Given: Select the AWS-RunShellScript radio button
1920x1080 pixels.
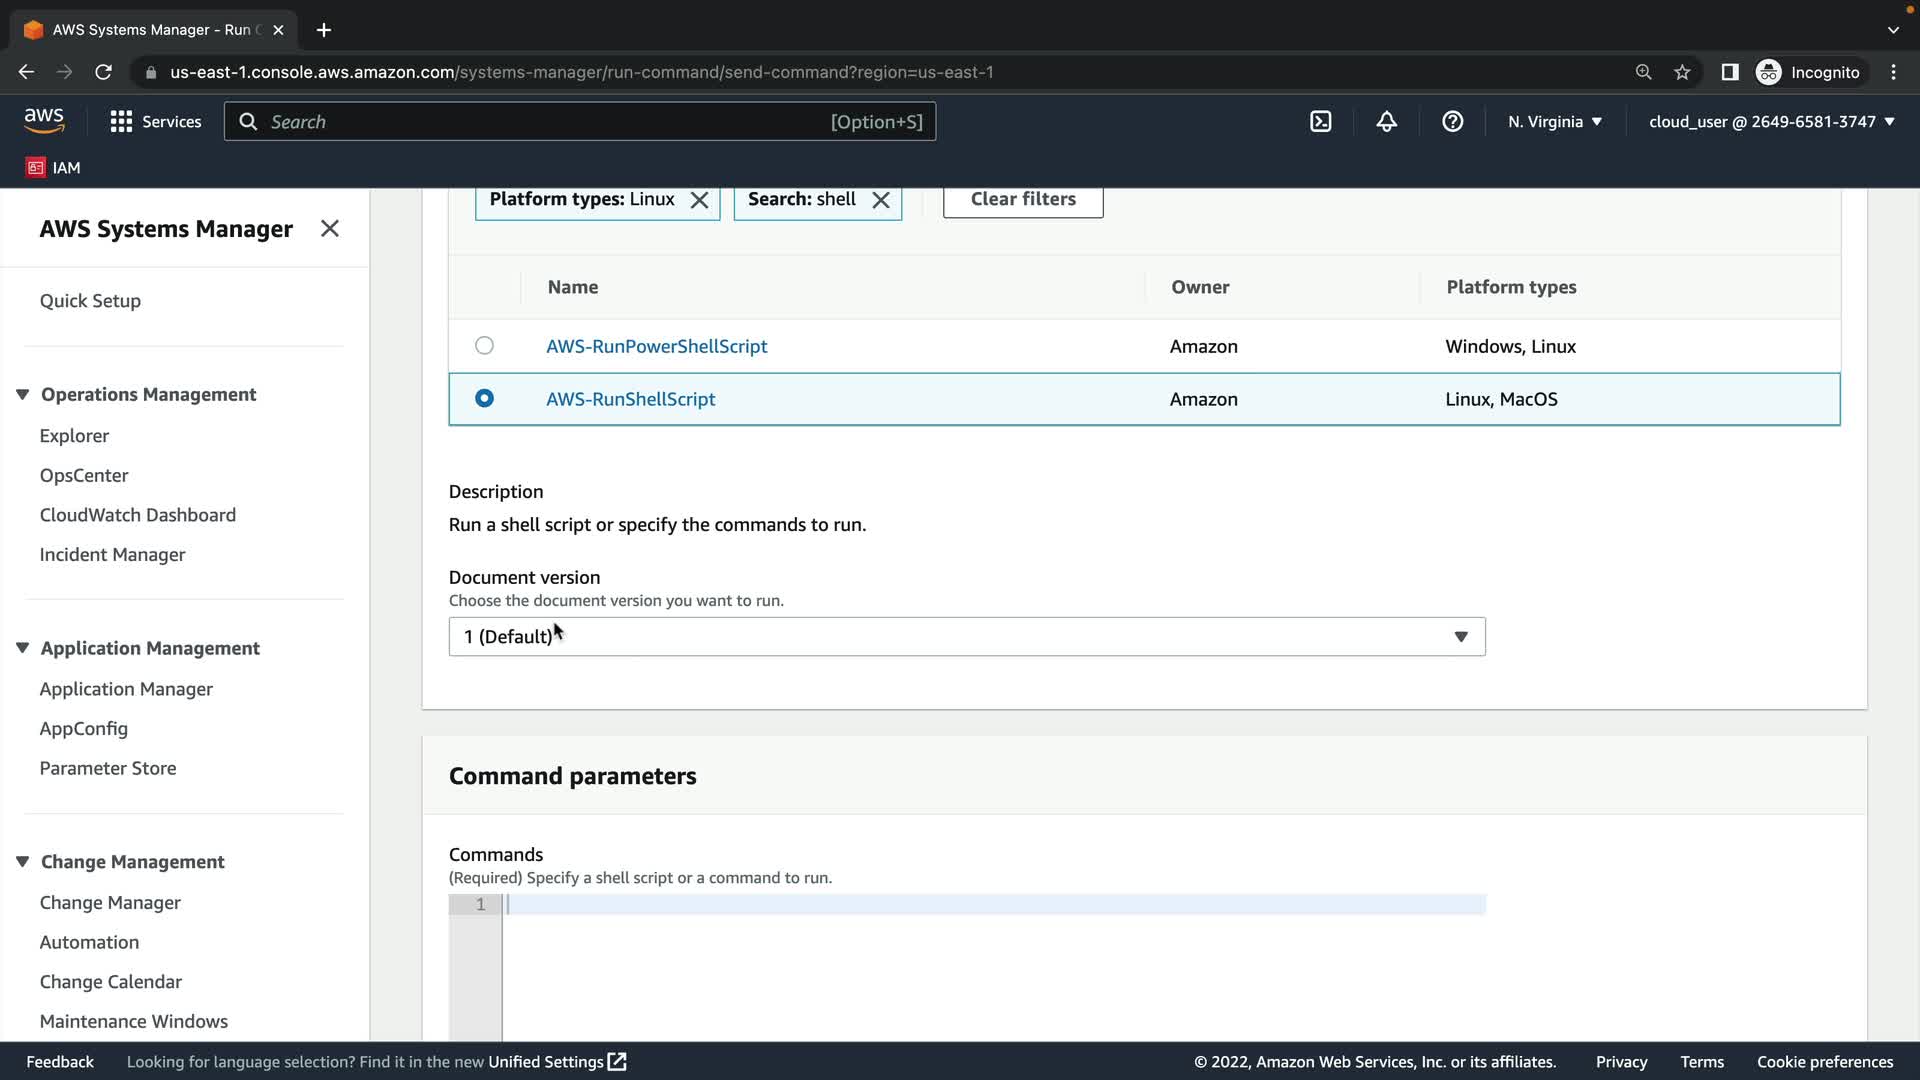Looking at the screenshot, I should (484, 398).
